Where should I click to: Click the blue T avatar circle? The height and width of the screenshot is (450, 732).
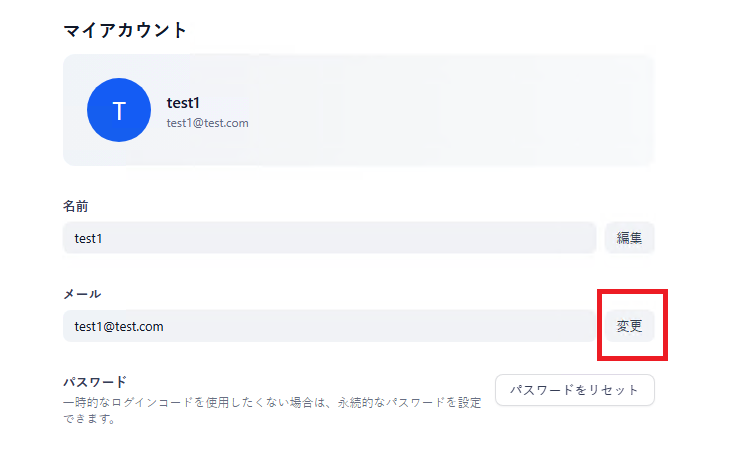point(119,110)
